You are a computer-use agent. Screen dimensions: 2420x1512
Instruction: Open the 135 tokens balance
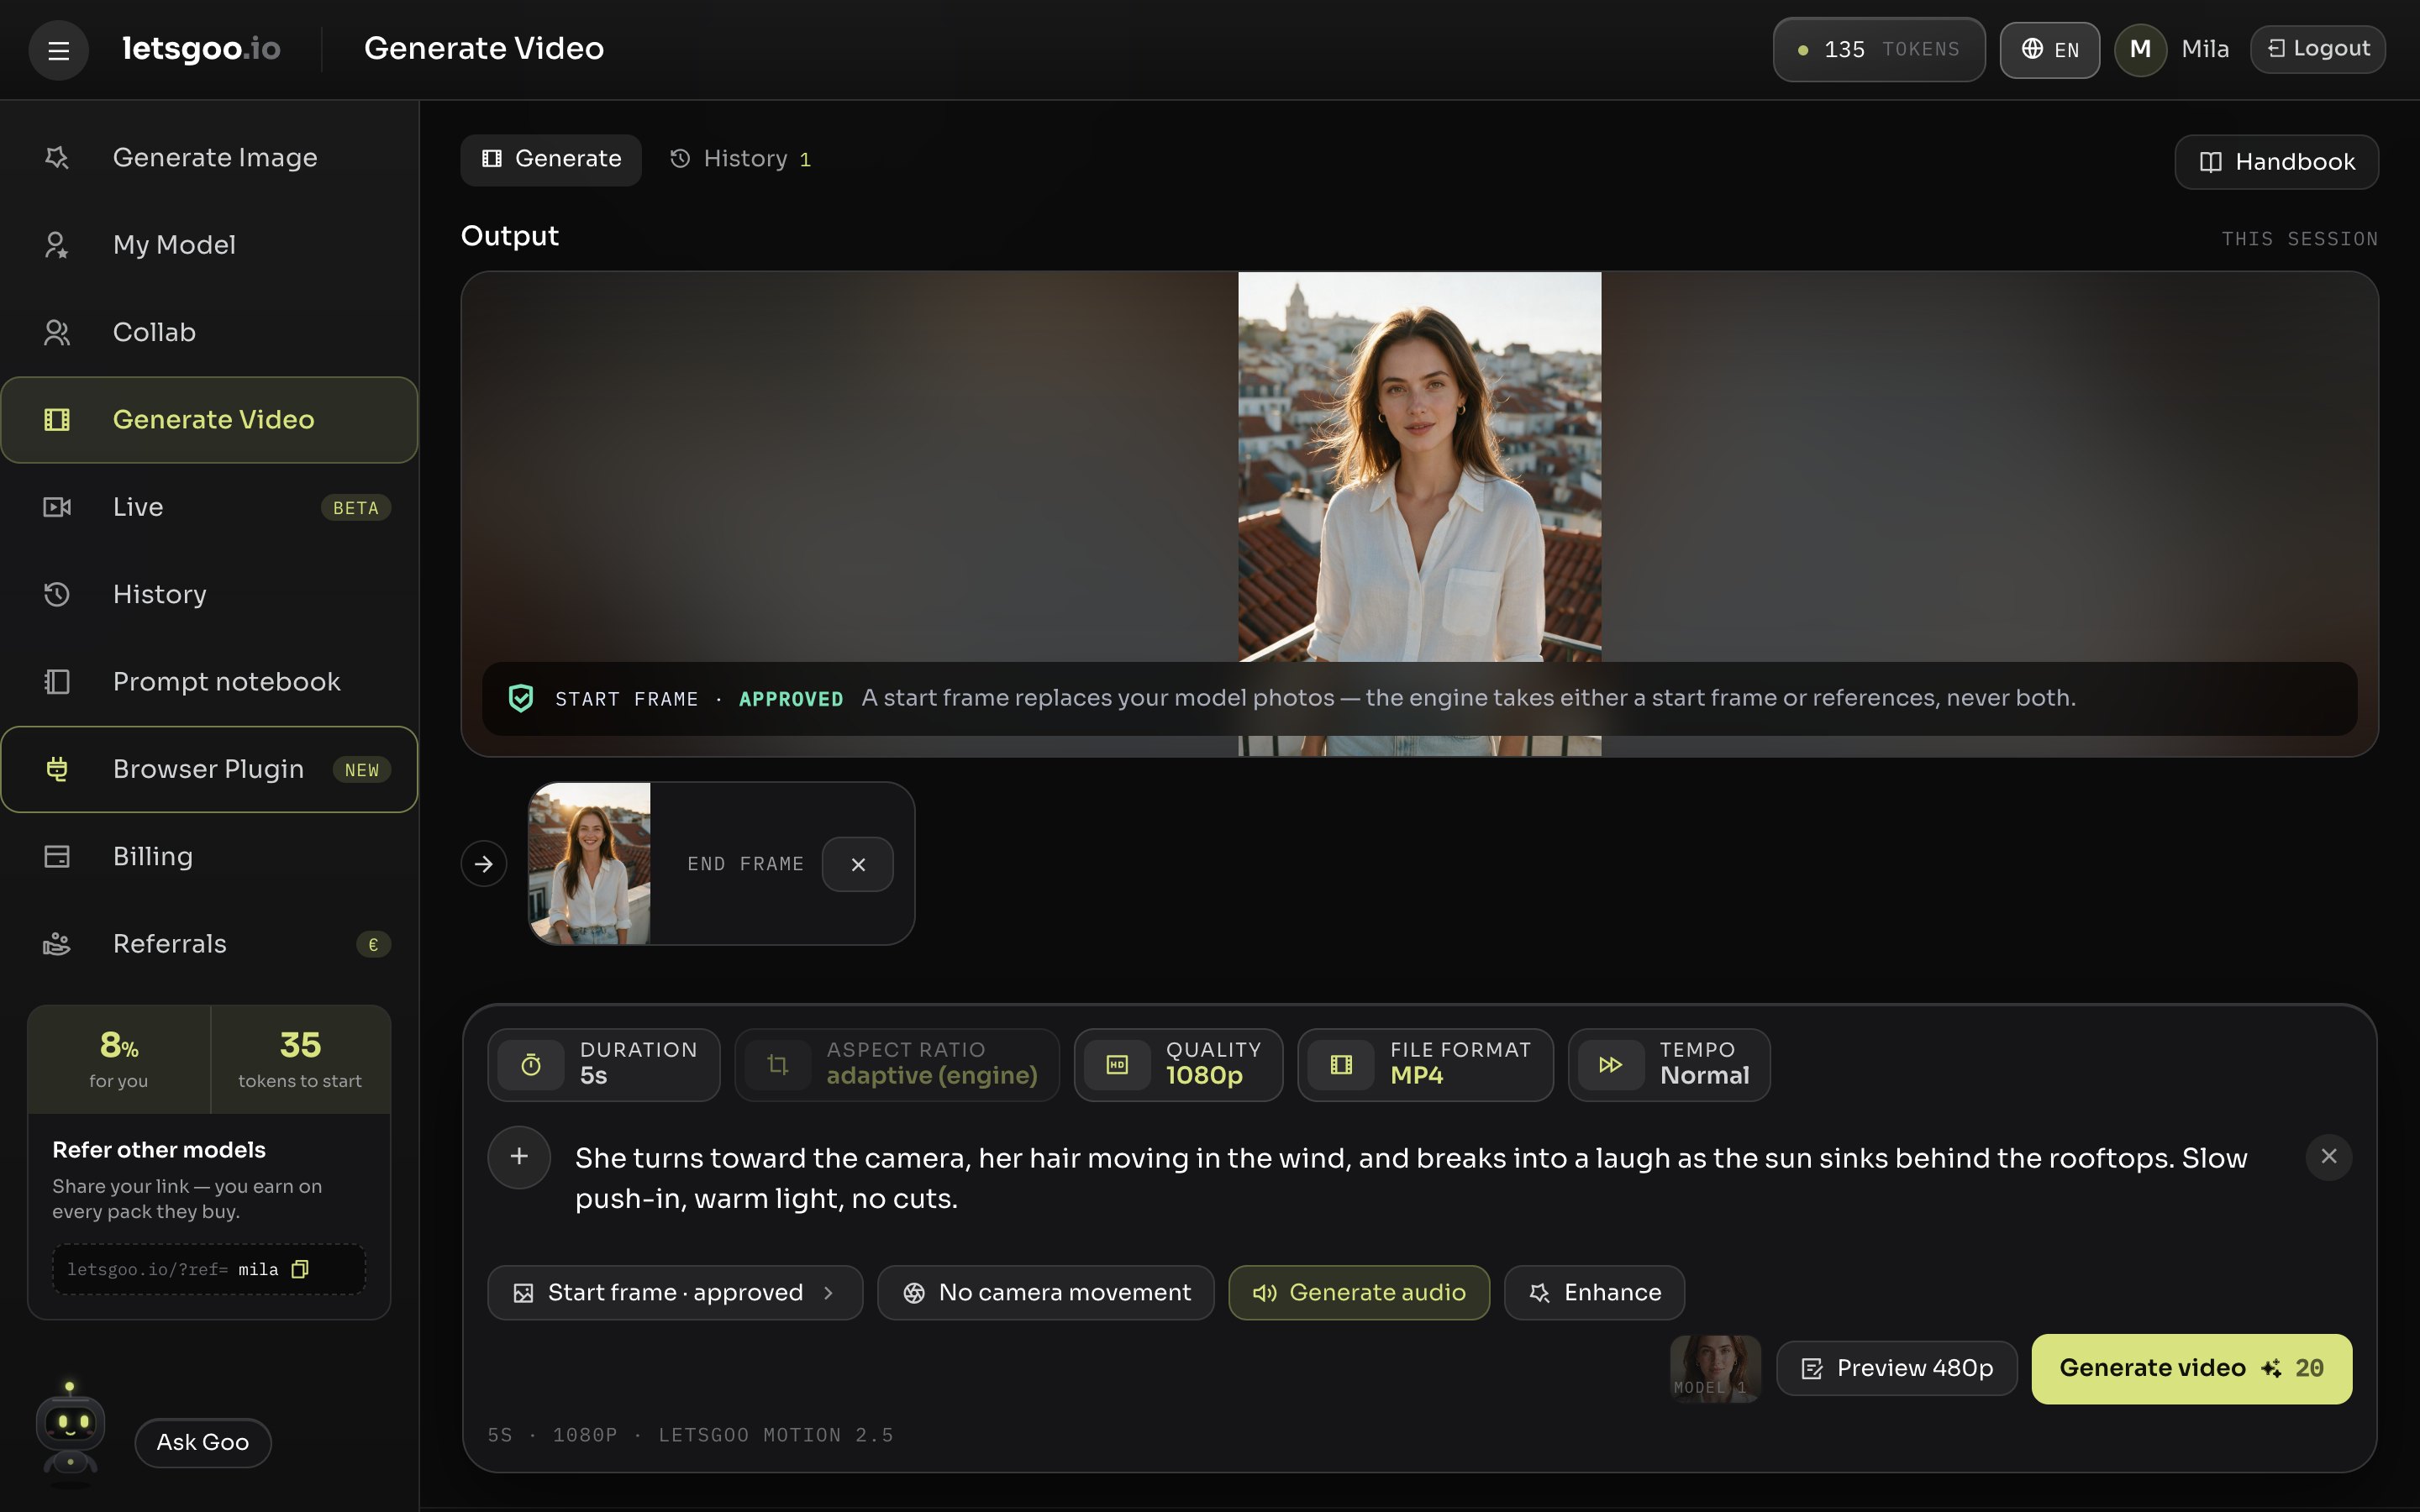pos(1878,49)
